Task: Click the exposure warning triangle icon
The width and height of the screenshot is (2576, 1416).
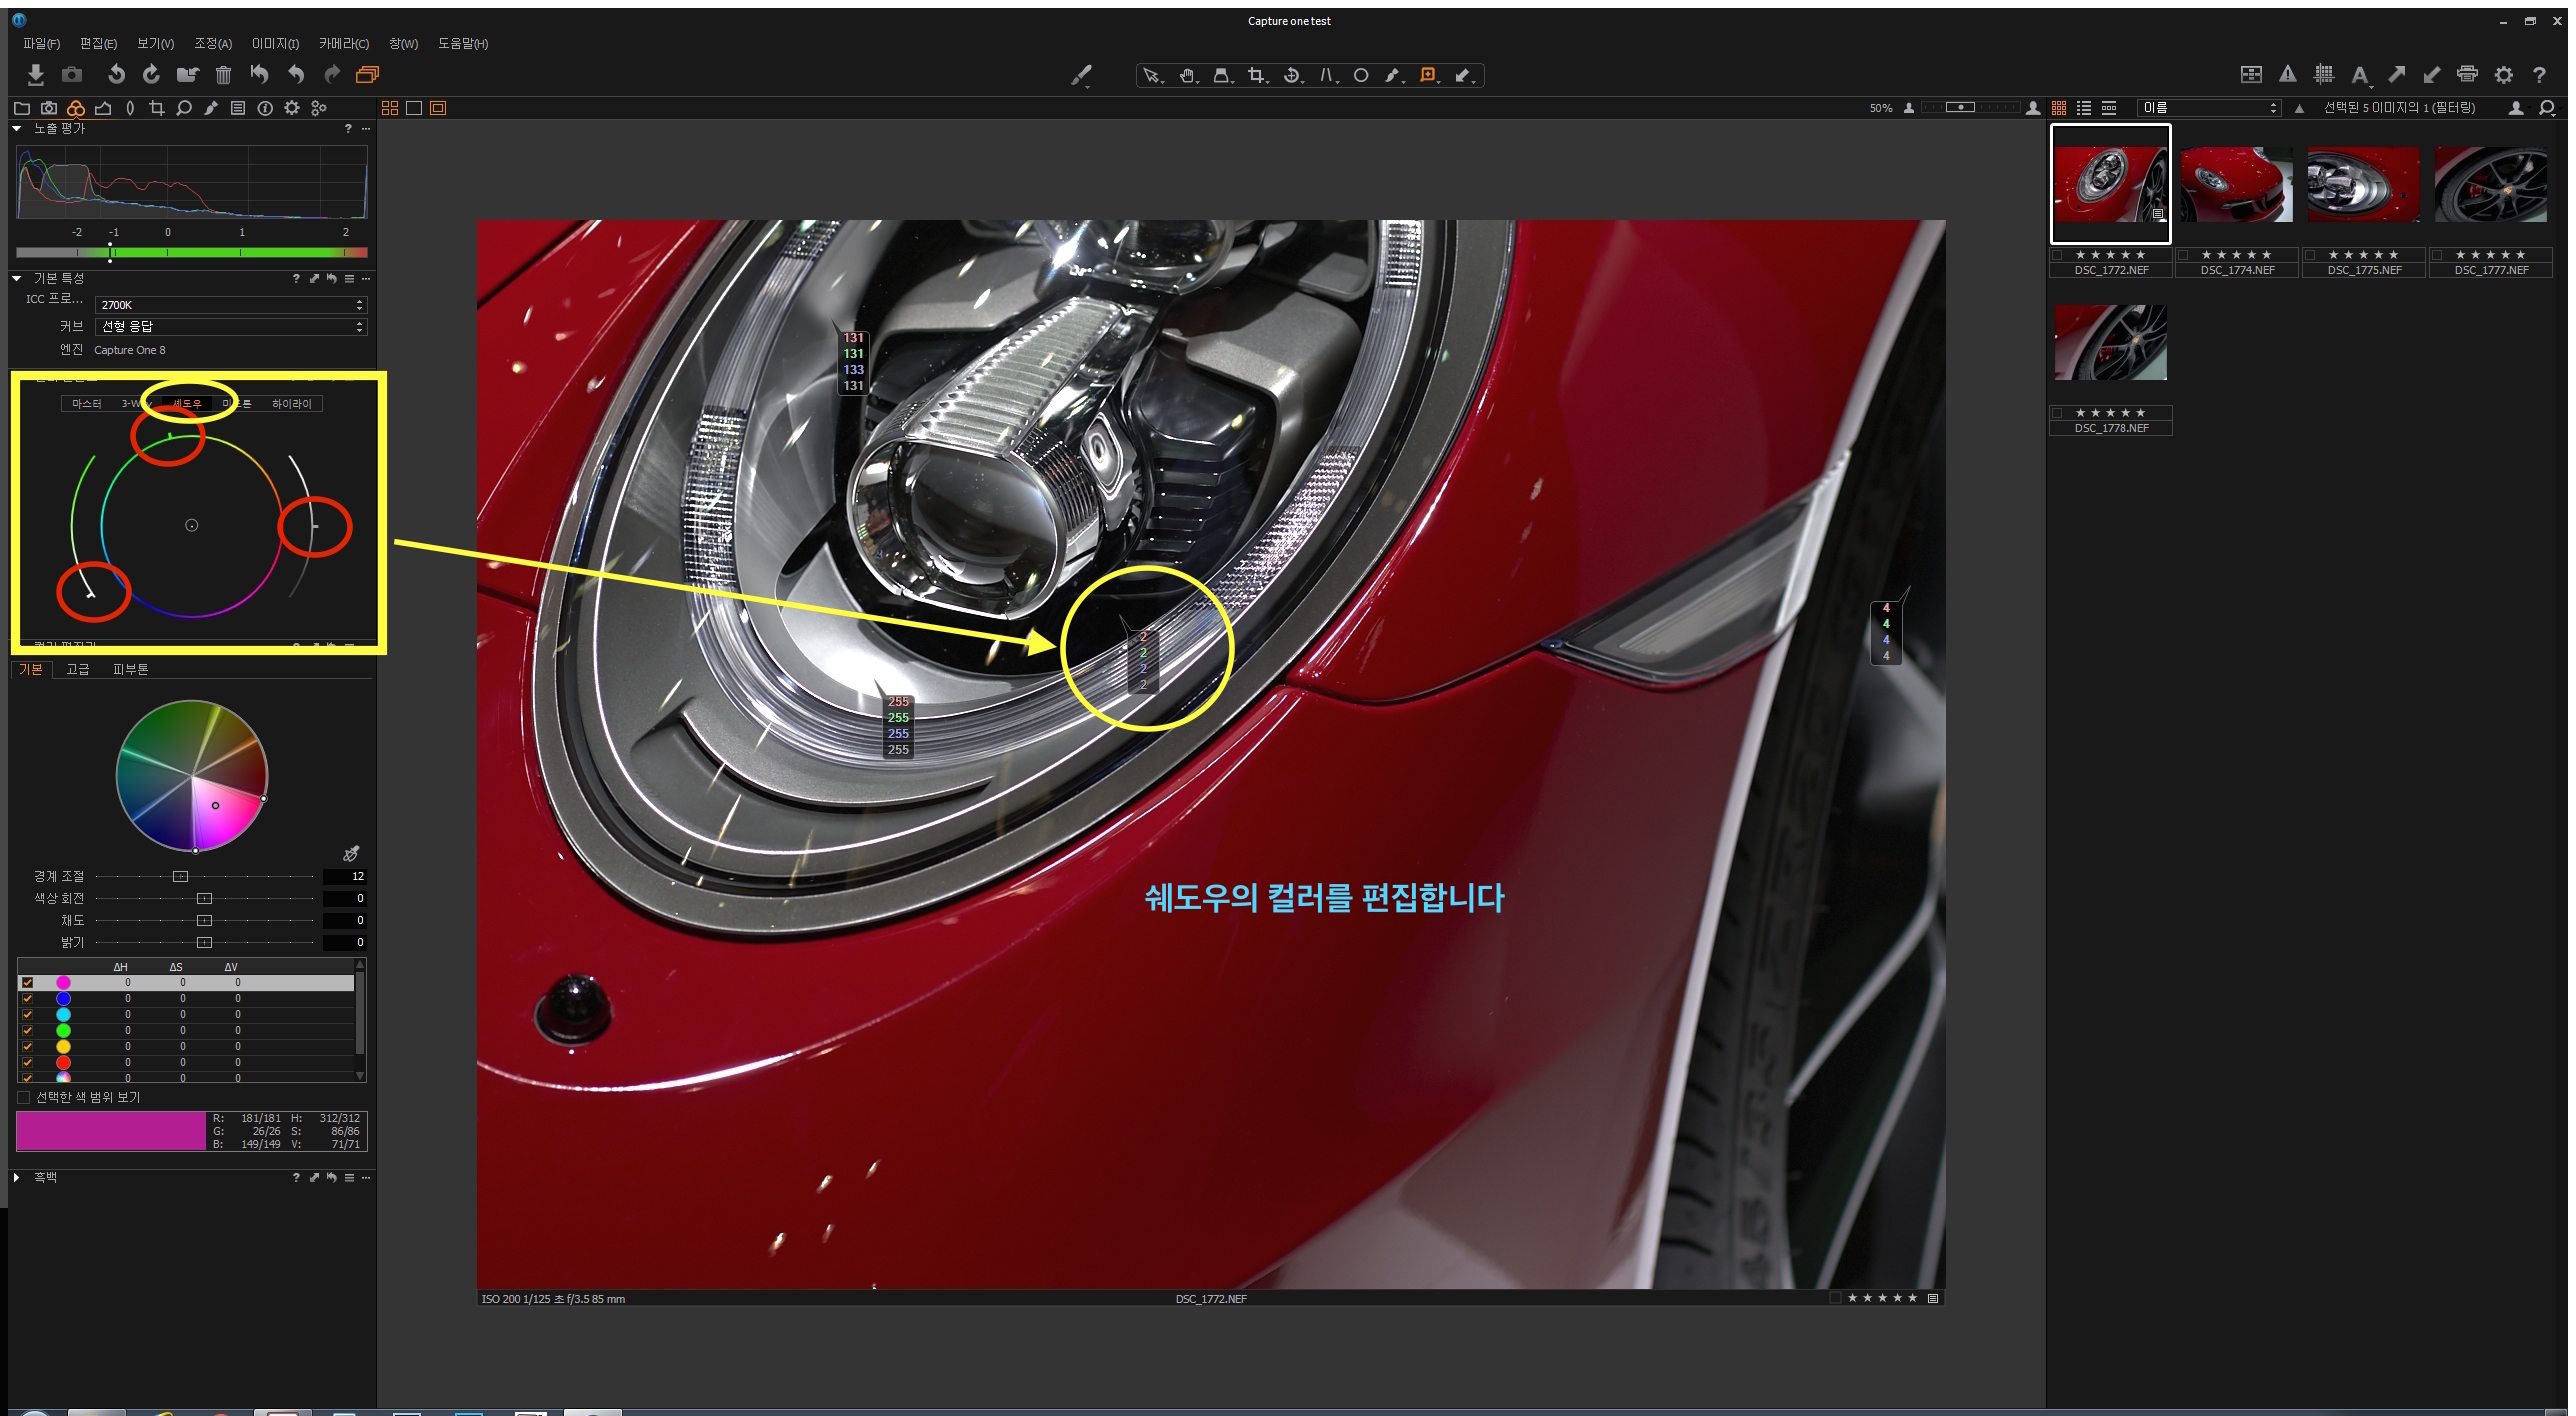Action: coord(2287,74)
